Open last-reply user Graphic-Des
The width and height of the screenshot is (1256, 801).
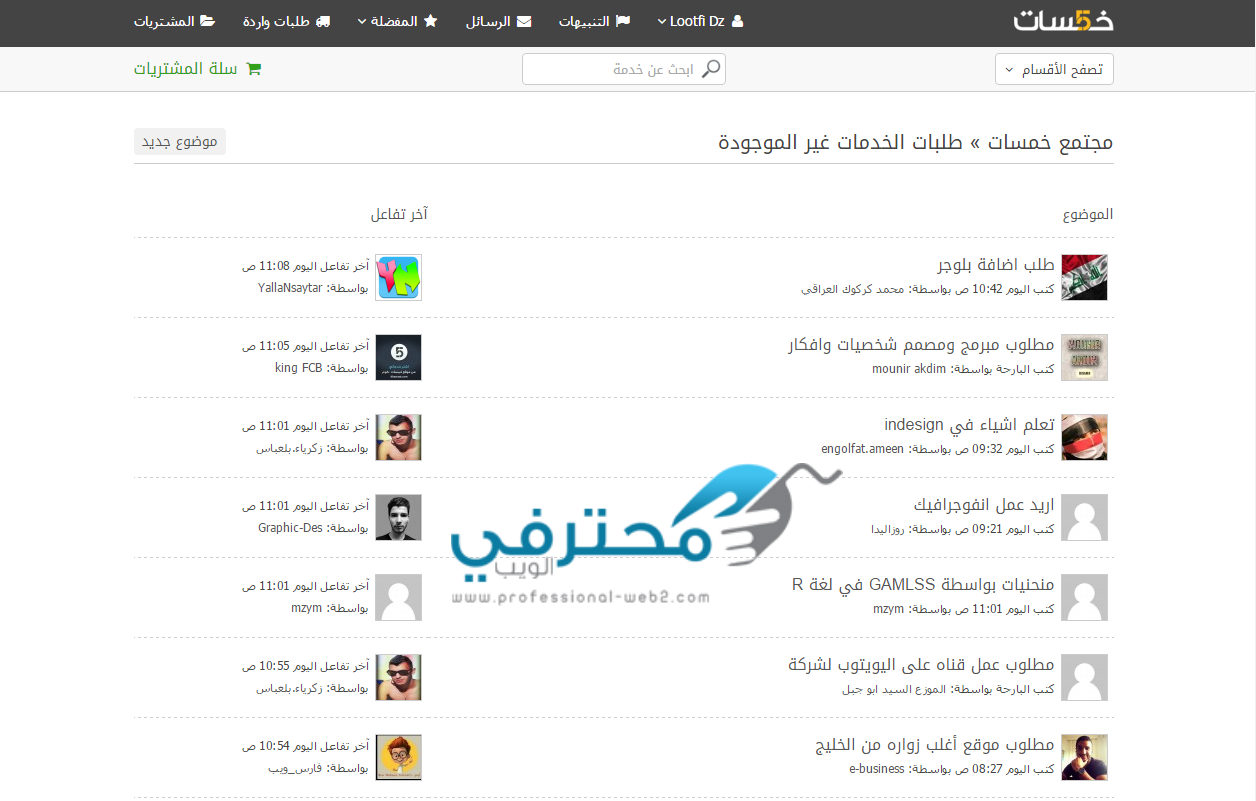290,528
